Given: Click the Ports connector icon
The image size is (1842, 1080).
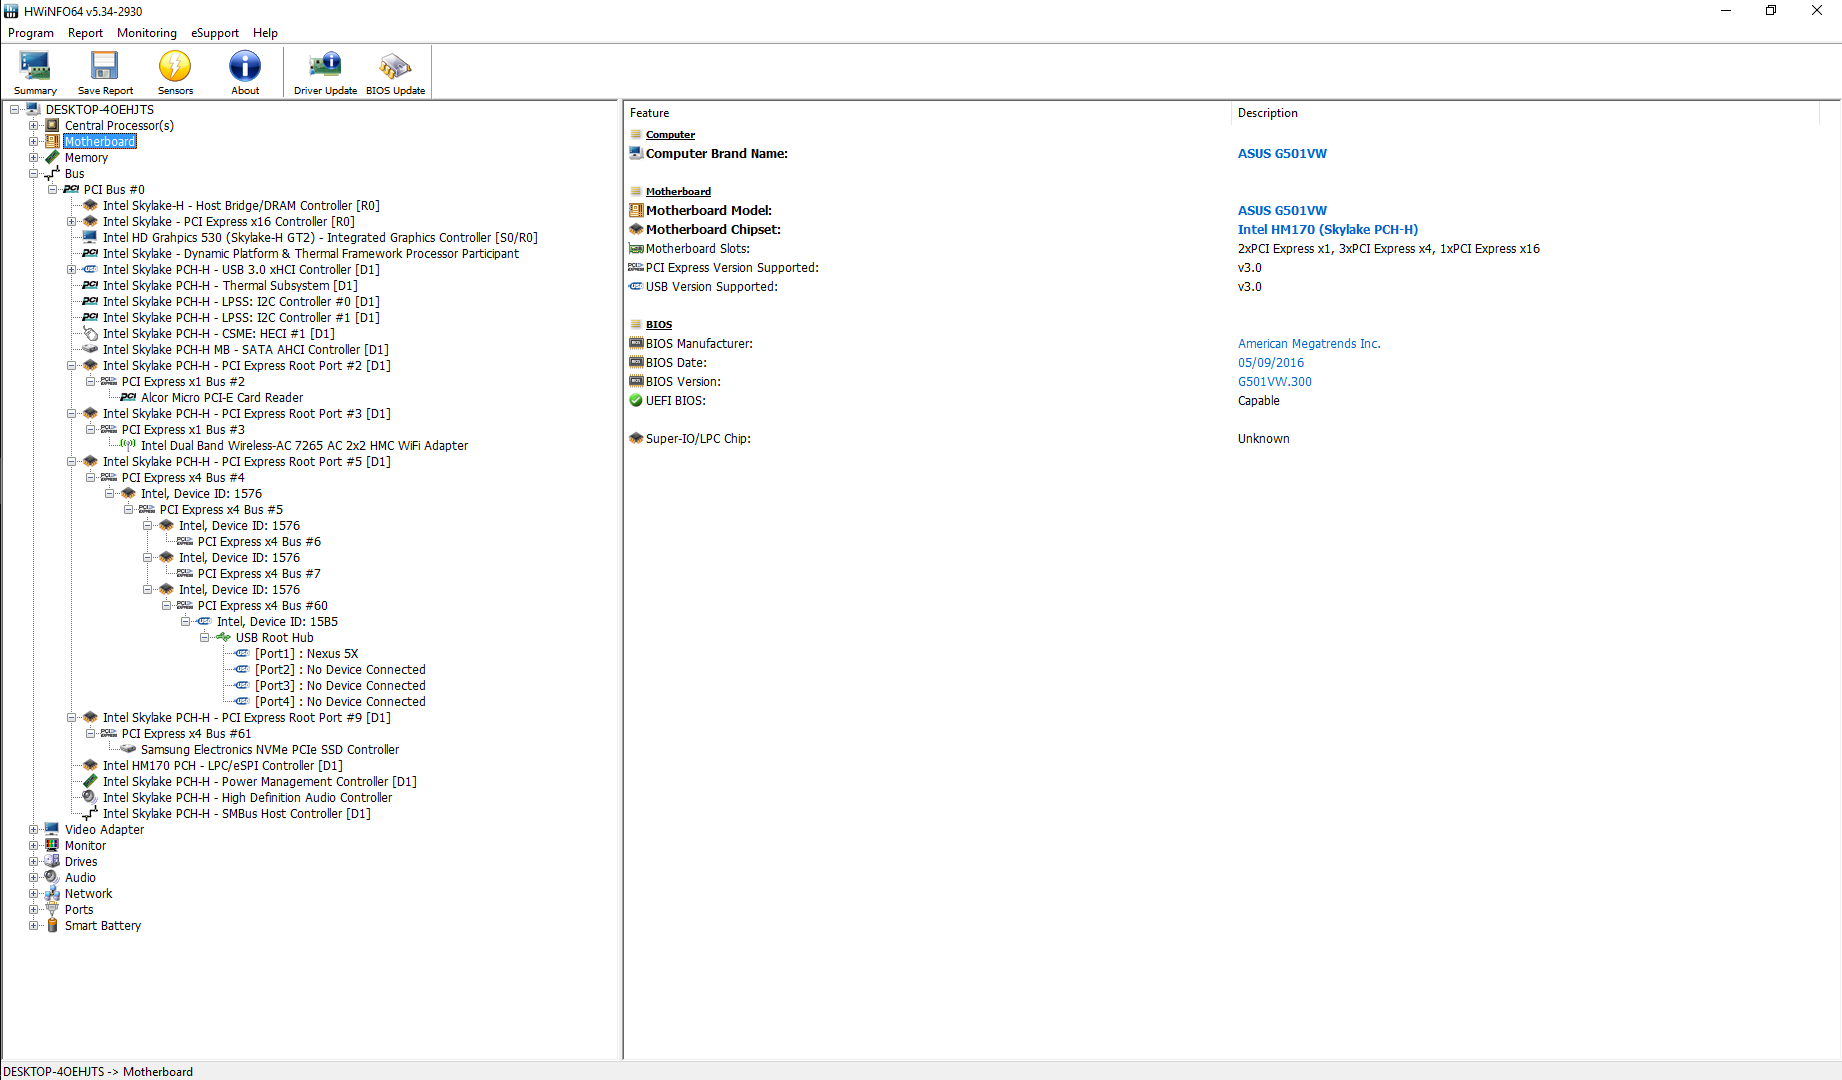Looking at the screenshot, I should tap(52, 909).
